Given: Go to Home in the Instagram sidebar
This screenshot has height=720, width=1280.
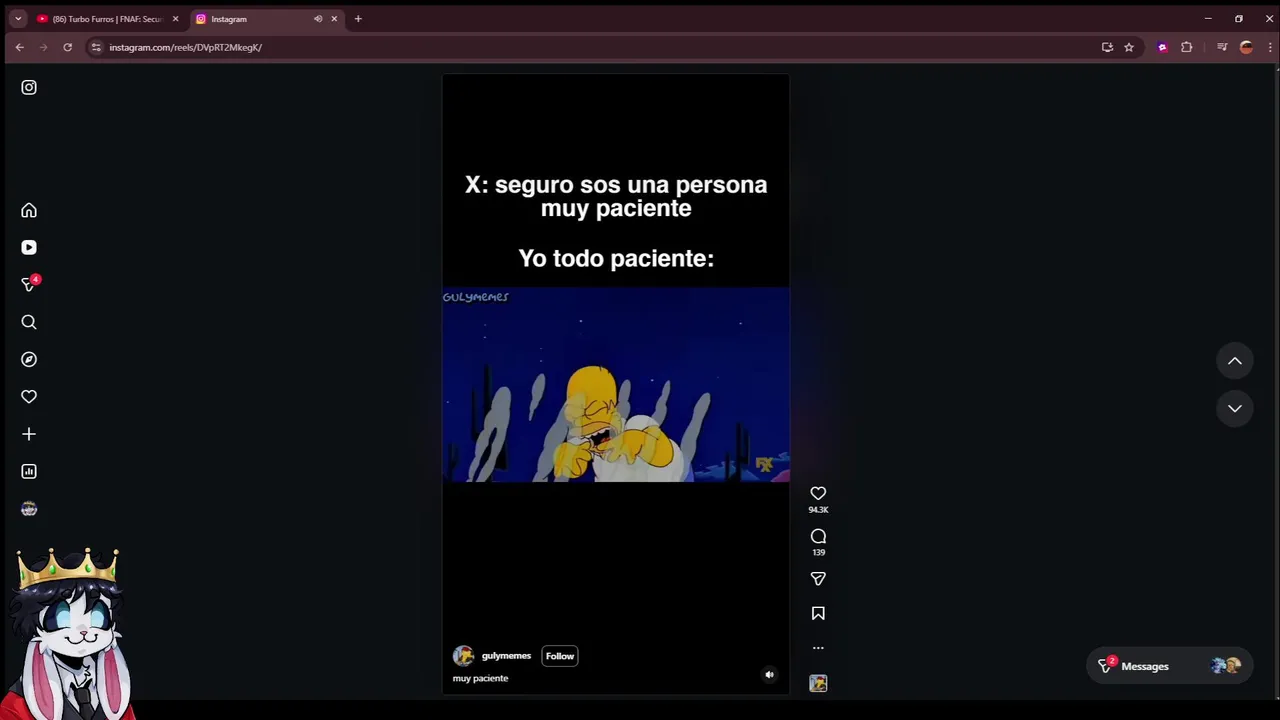Looking at the screenshot, I should [x=29, y=210].
